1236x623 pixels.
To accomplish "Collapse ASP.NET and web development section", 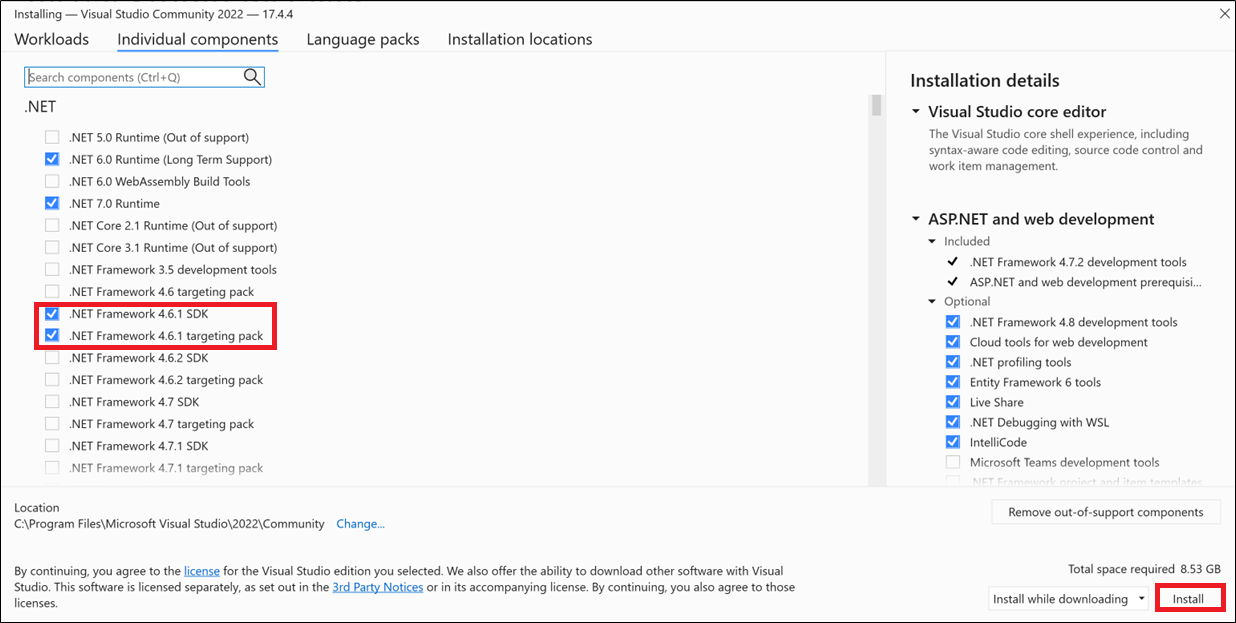I will [916, 219].
